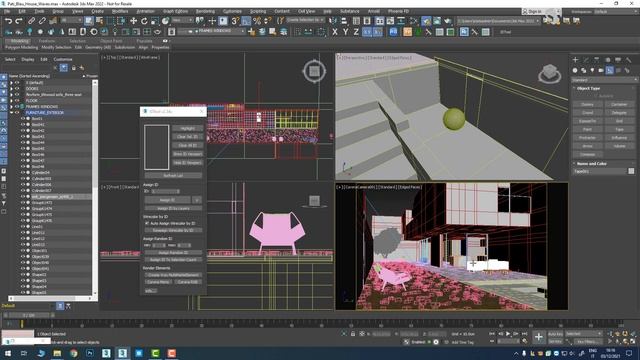640x360 pixels.
Task: Select the Link tool icon
Action: coord(31,21)
